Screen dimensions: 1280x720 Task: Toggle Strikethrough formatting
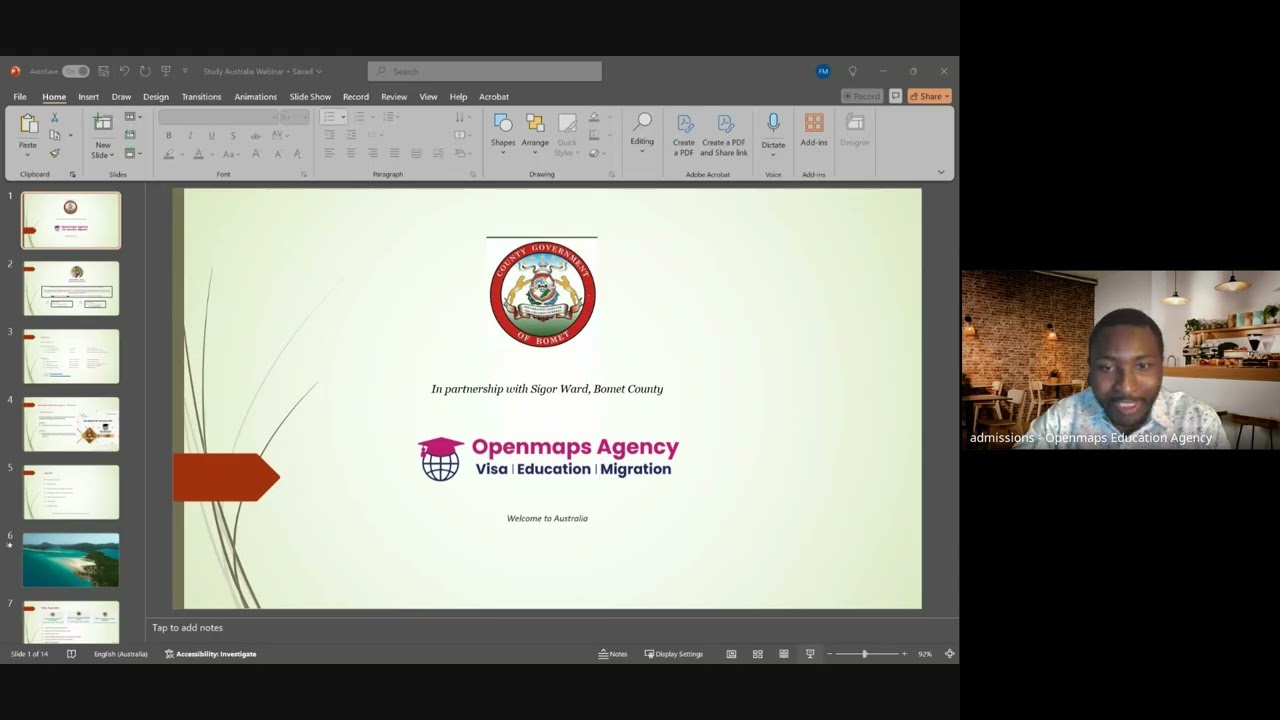tap(254, 135)
